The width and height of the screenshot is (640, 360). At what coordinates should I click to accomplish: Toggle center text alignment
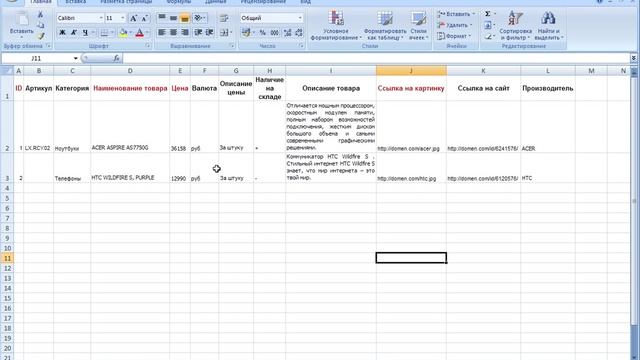[x=173, y=32]
